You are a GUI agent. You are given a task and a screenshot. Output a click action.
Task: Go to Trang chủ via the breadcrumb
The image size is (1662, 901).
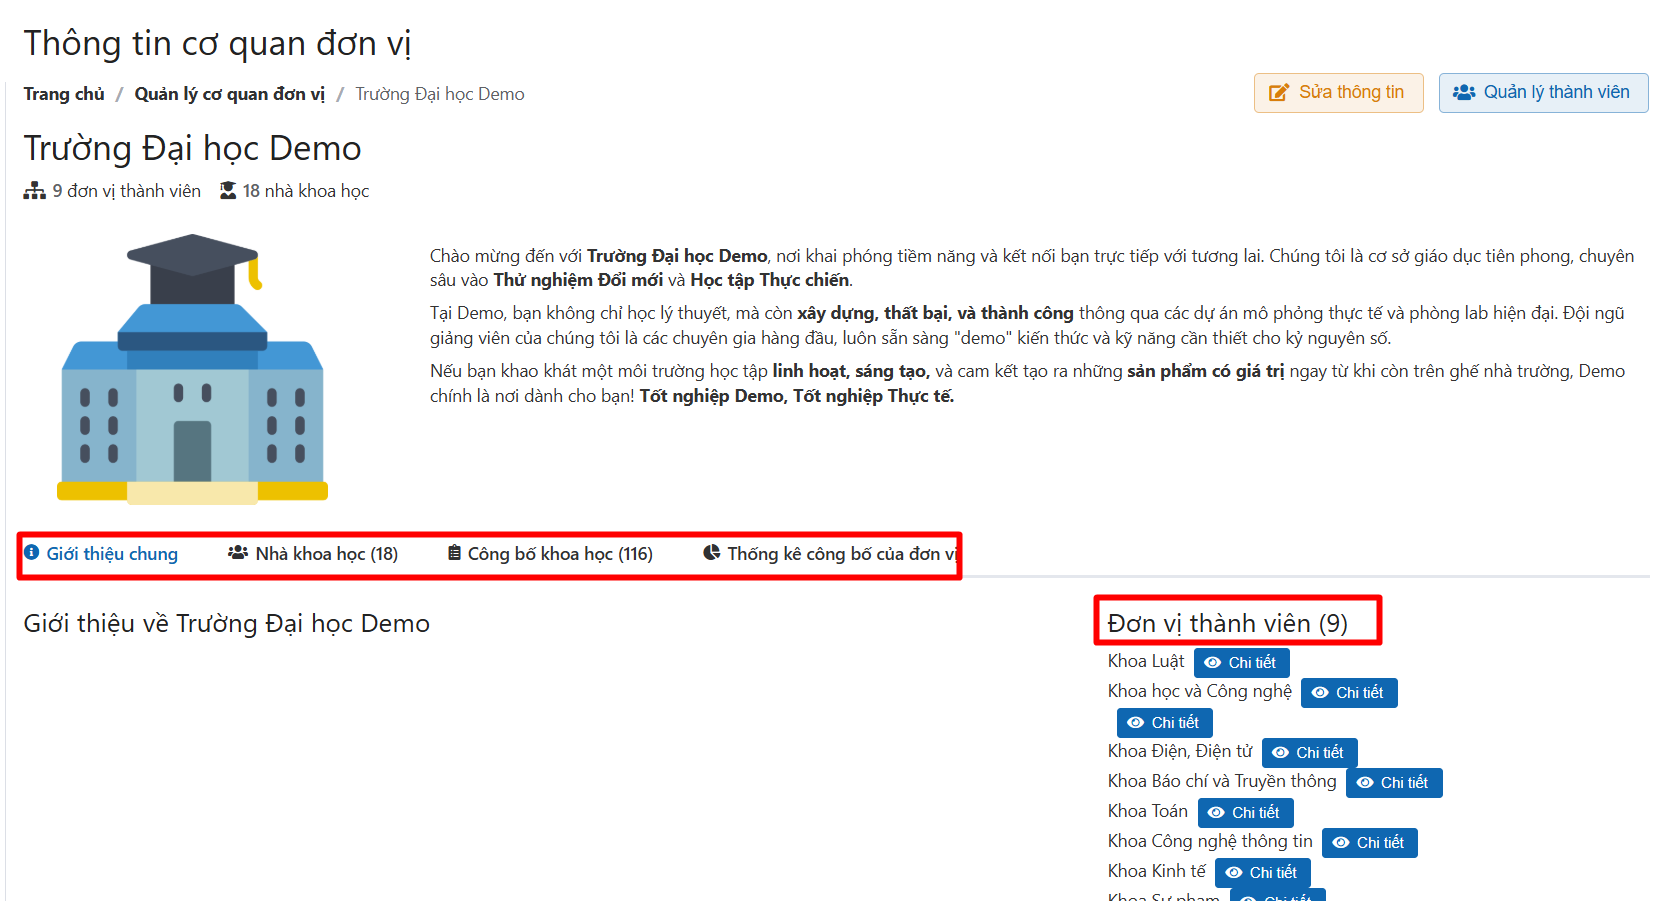(x=64, y=94)
